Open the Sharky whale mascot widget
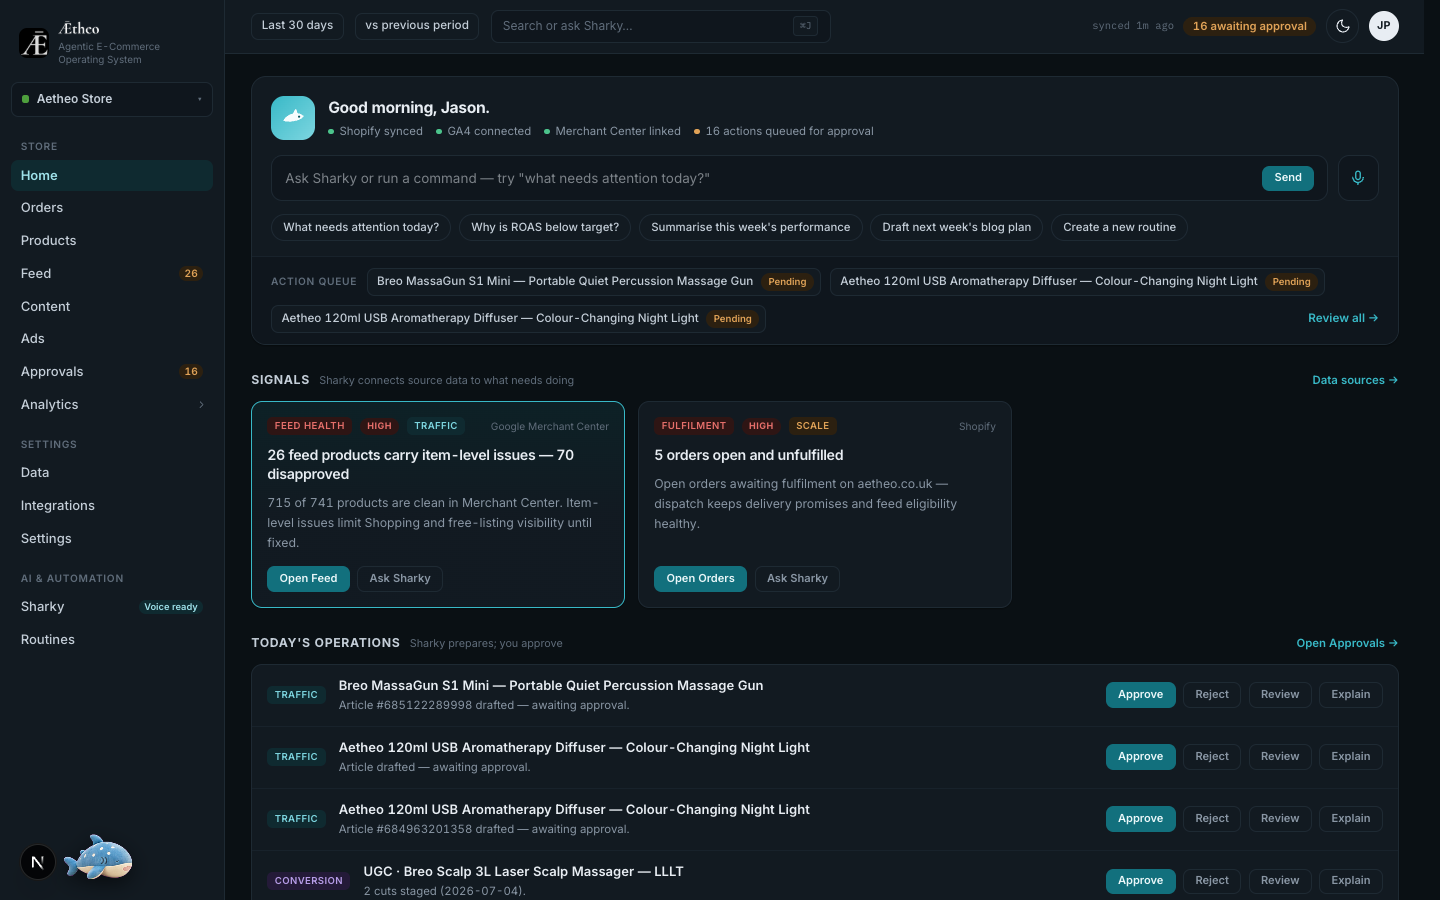The height and width of the screenshot is (900, 1440). pos(98,858)
